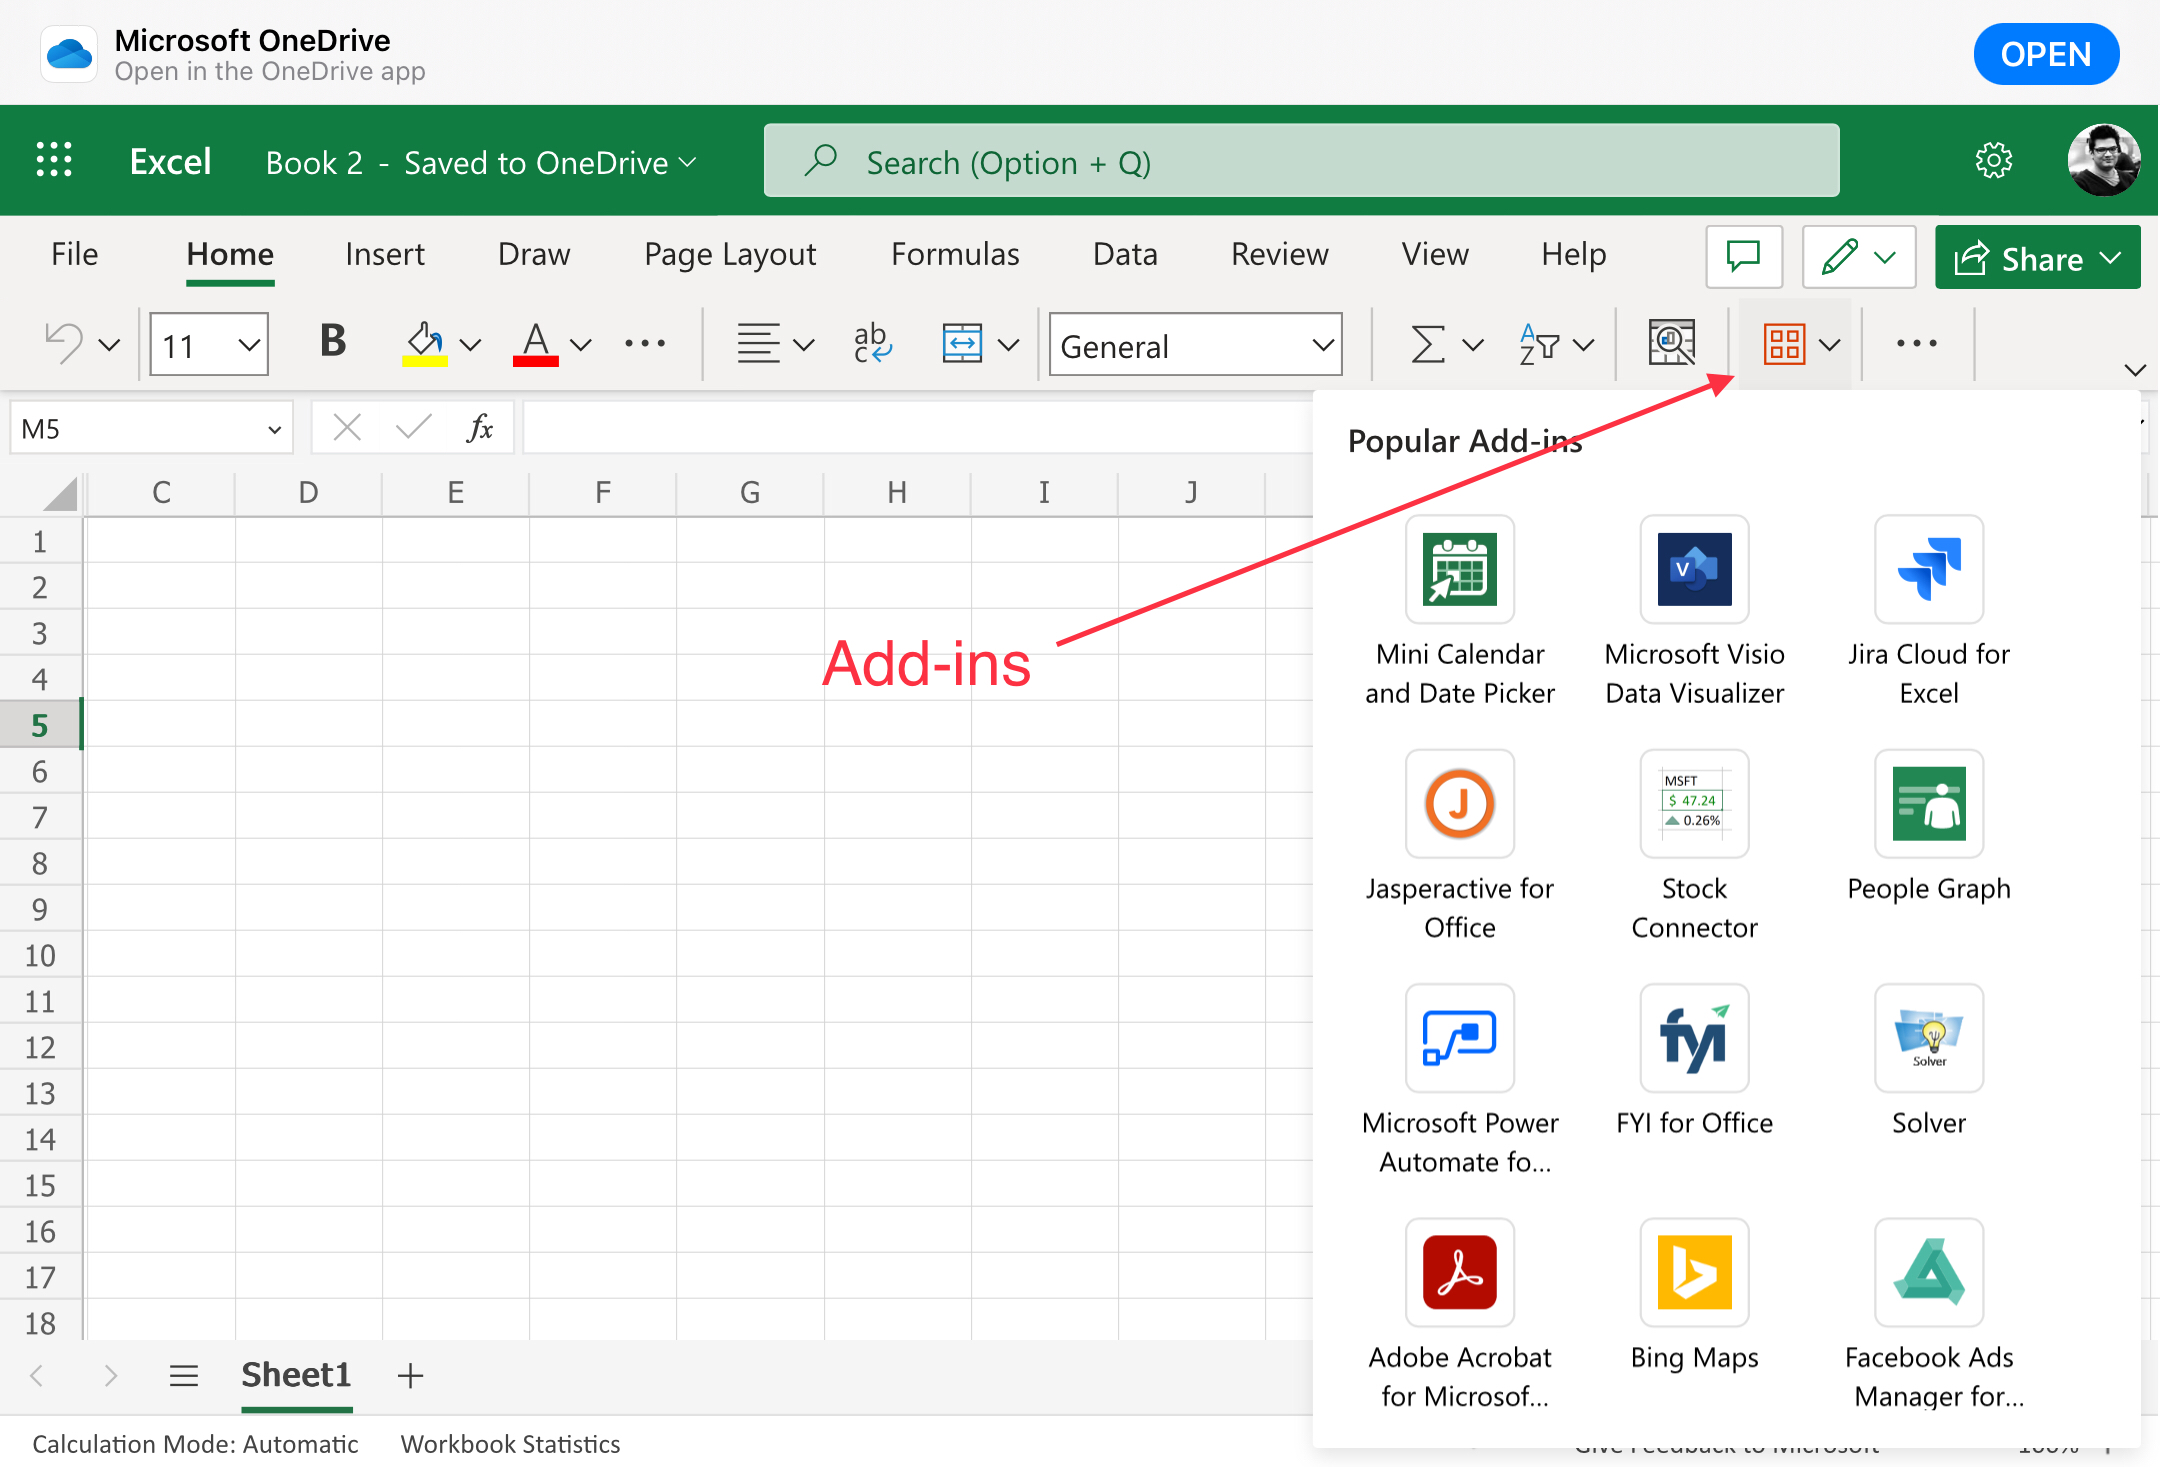Viewport: 2160px width, 1467px height.
Task: Open the ribbon overflow ellipsis
Action: point(1917,344)
